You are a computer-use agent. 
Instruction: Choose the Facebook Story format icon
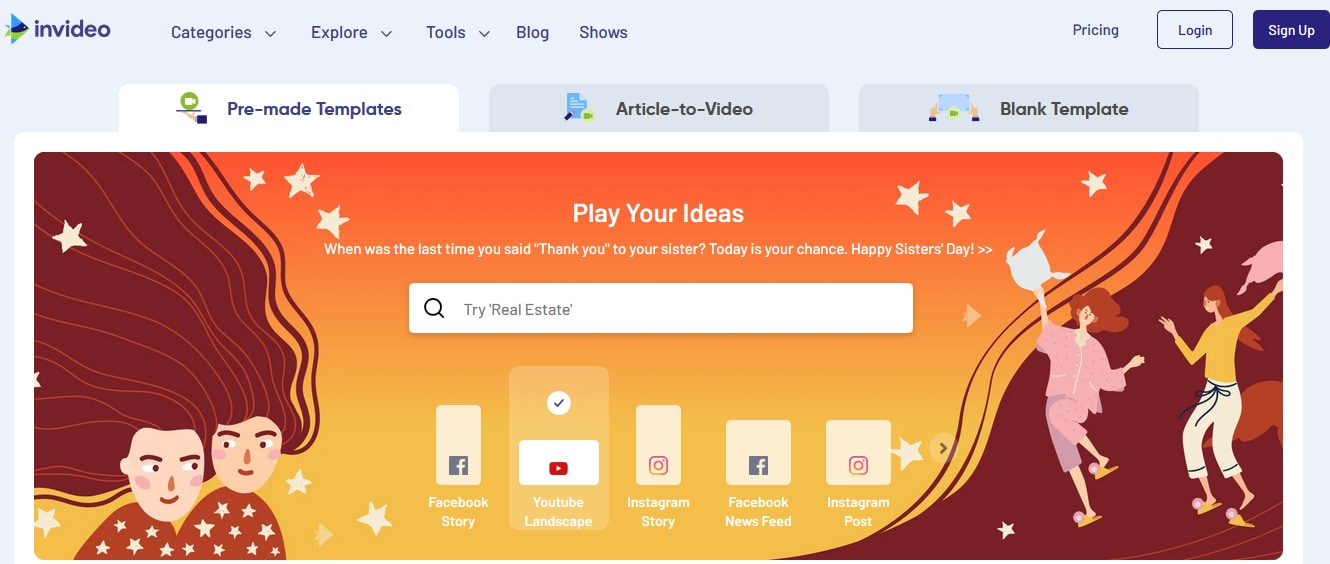click(x=458, y=445)
